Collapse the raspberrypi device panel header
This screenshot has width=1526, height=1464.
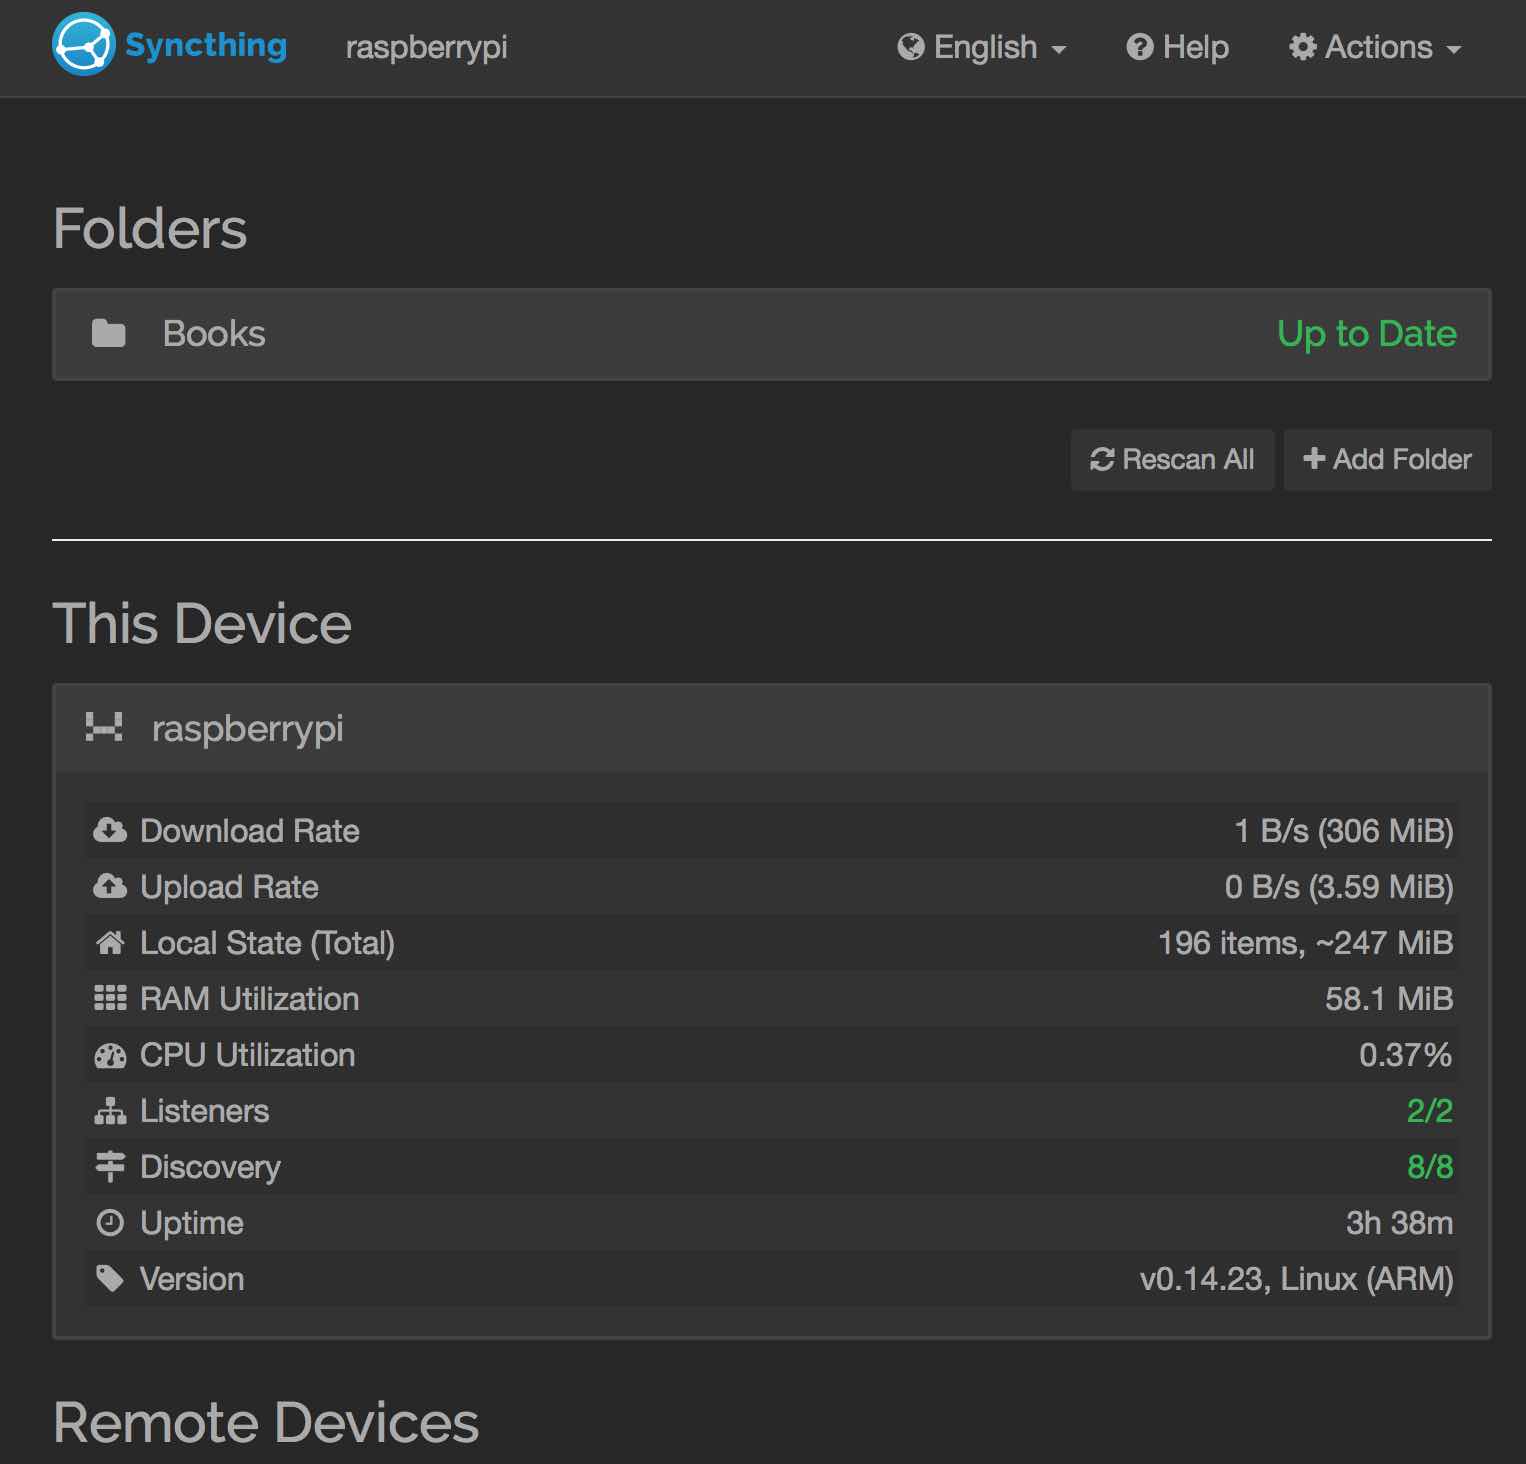[771, 728]
